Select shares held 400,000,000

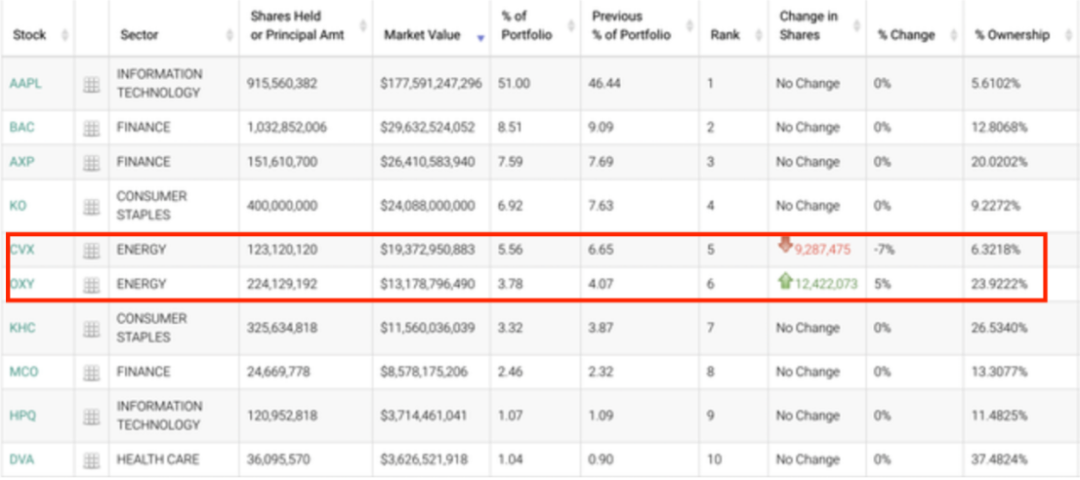[x=282, y=206]
